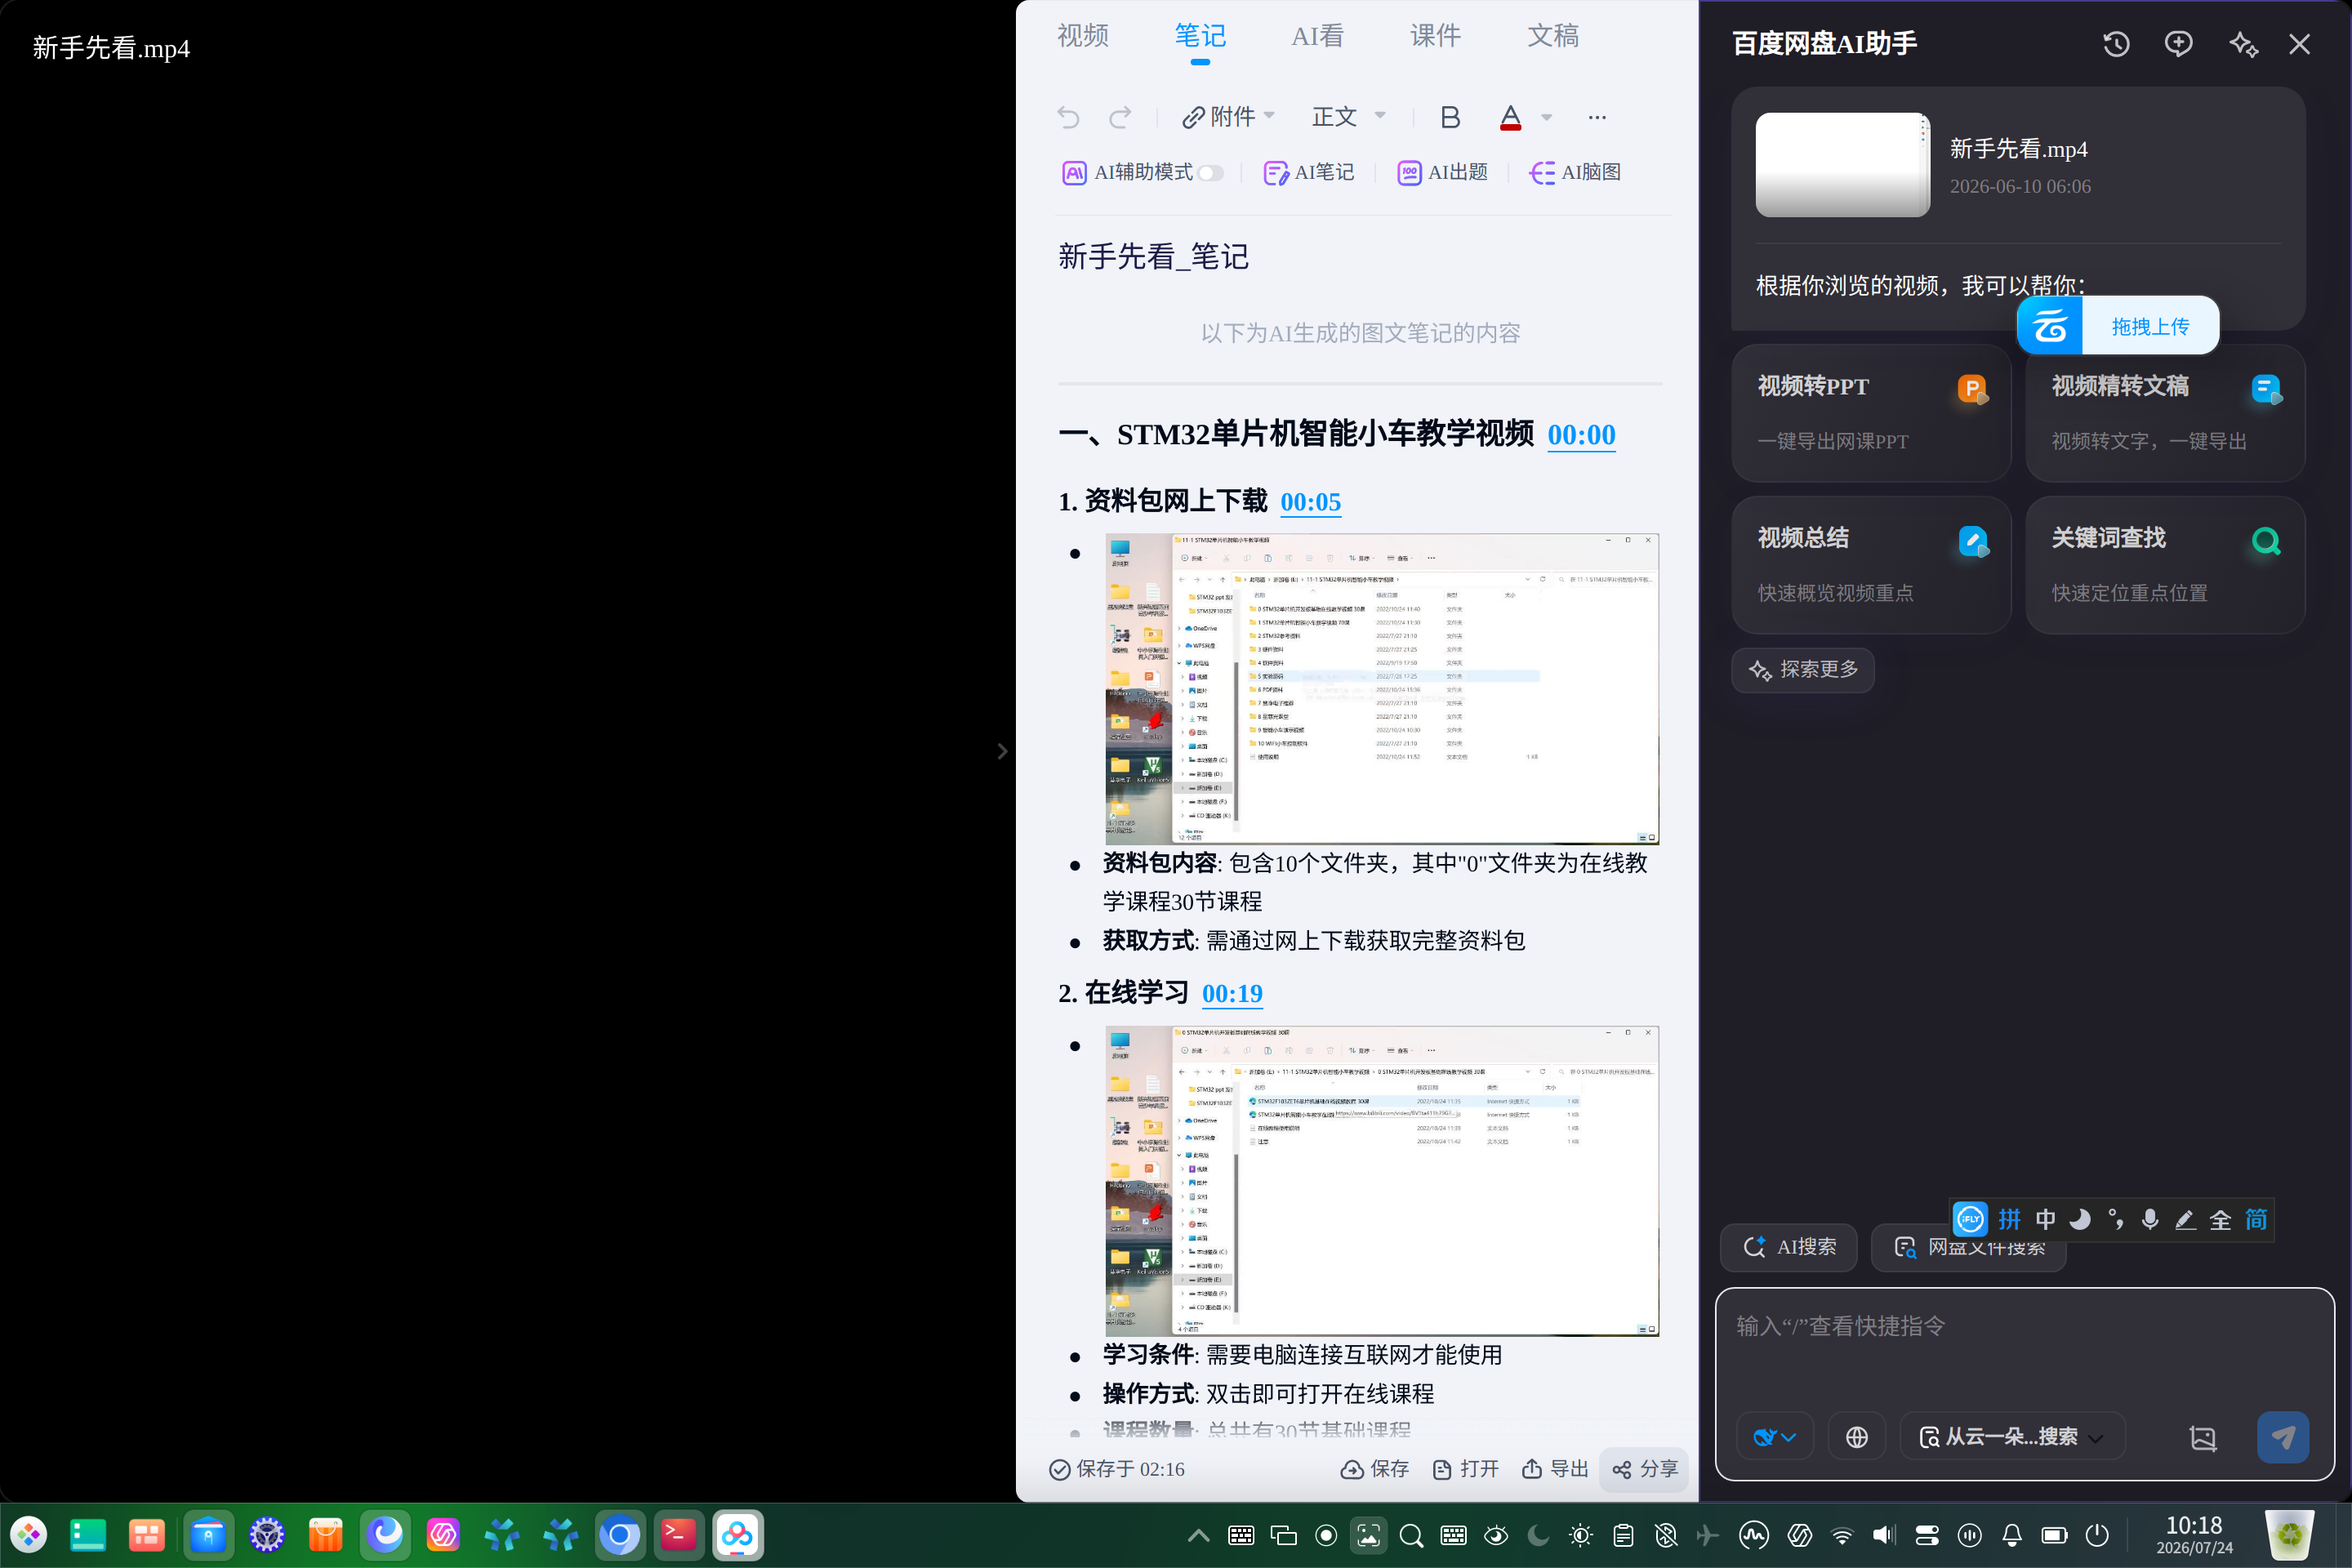
Task: Click AI搜索 chip
Action: [x=1789, y=1247]
